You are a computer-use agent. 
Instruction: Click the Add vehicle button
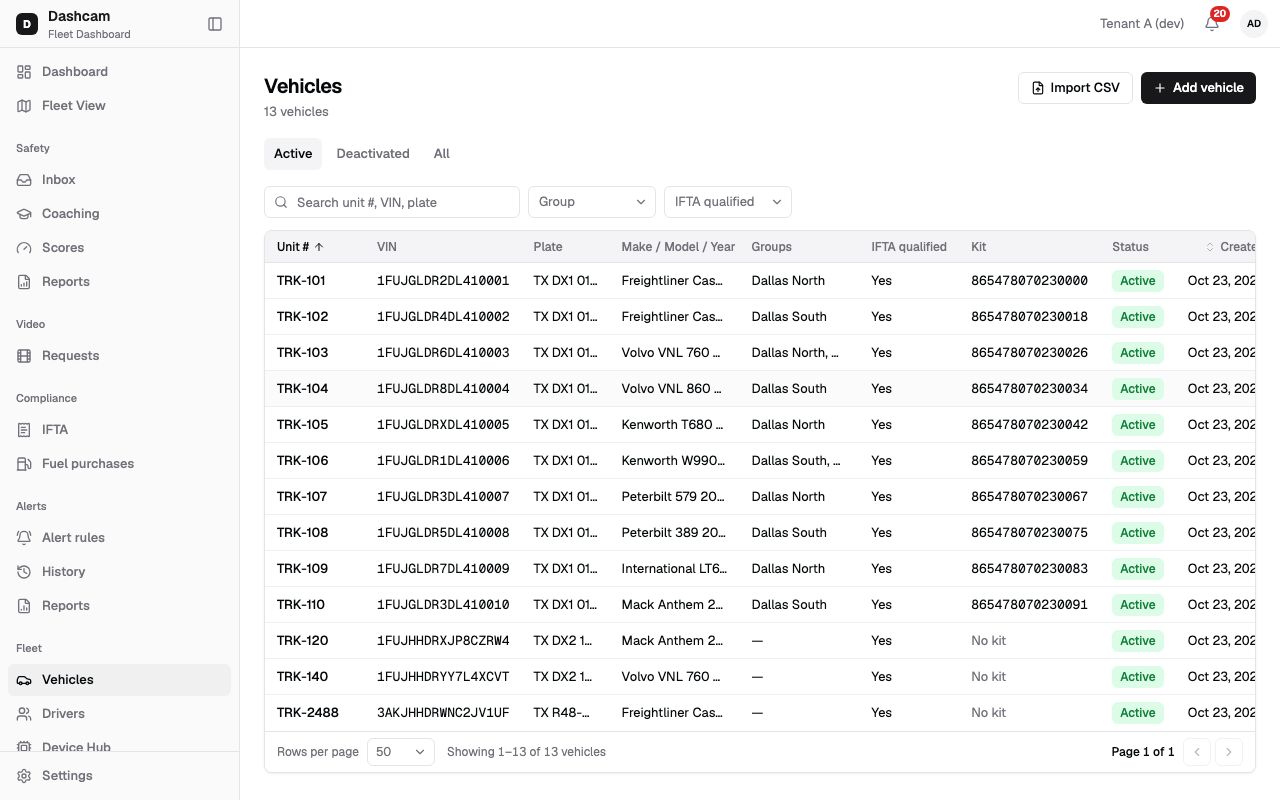tap(1198, 88)
